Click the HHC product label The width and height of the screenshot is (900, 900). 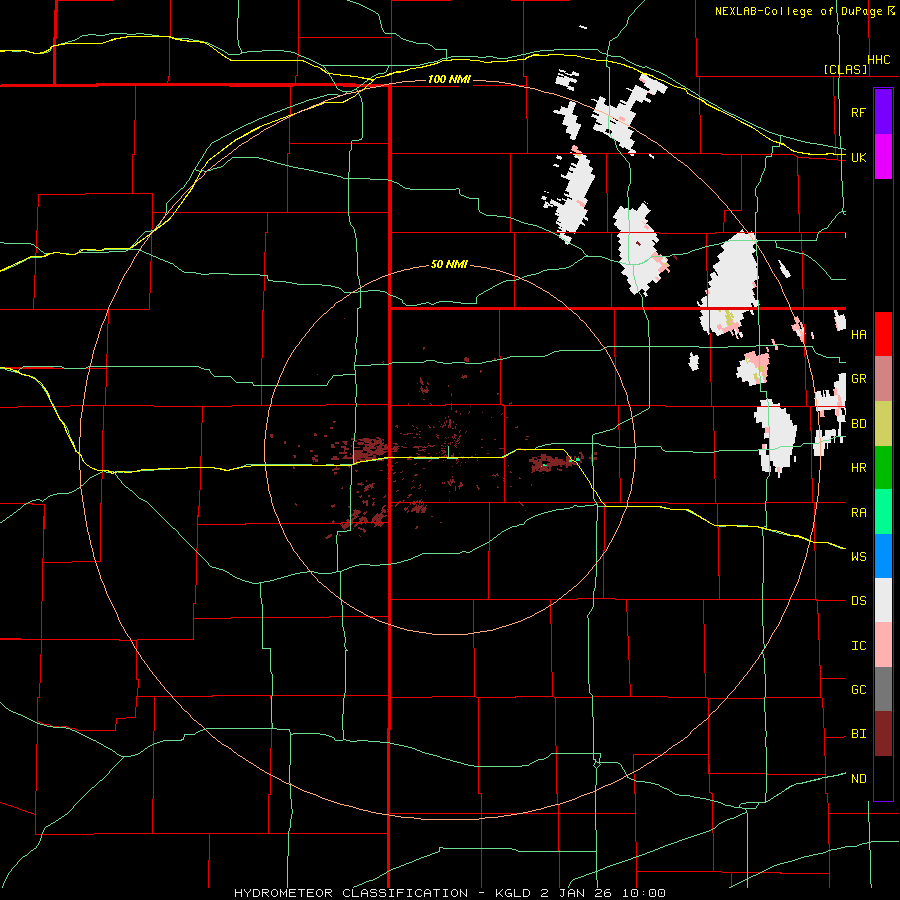coord(879,60)
